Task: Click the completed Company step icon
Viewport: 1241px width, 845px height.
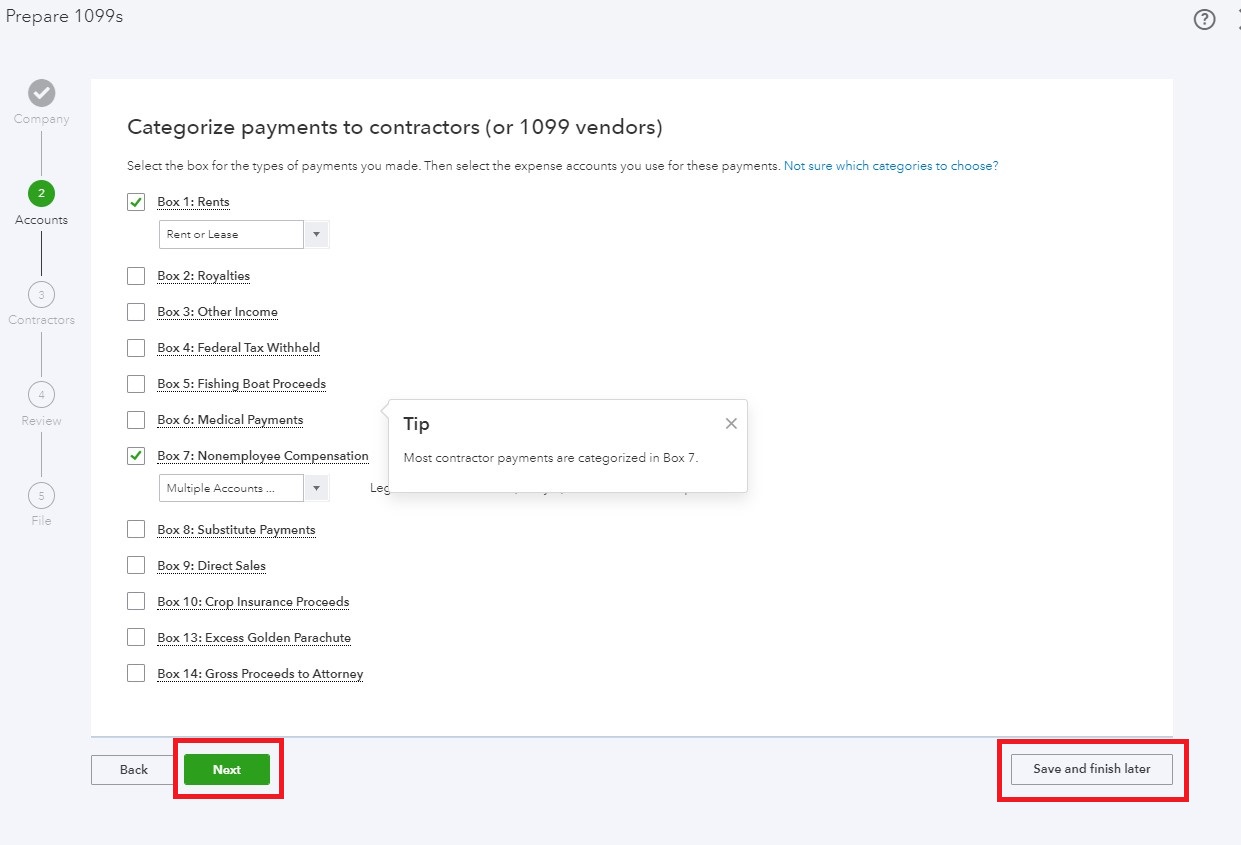Action: click(x=41, y=94)
